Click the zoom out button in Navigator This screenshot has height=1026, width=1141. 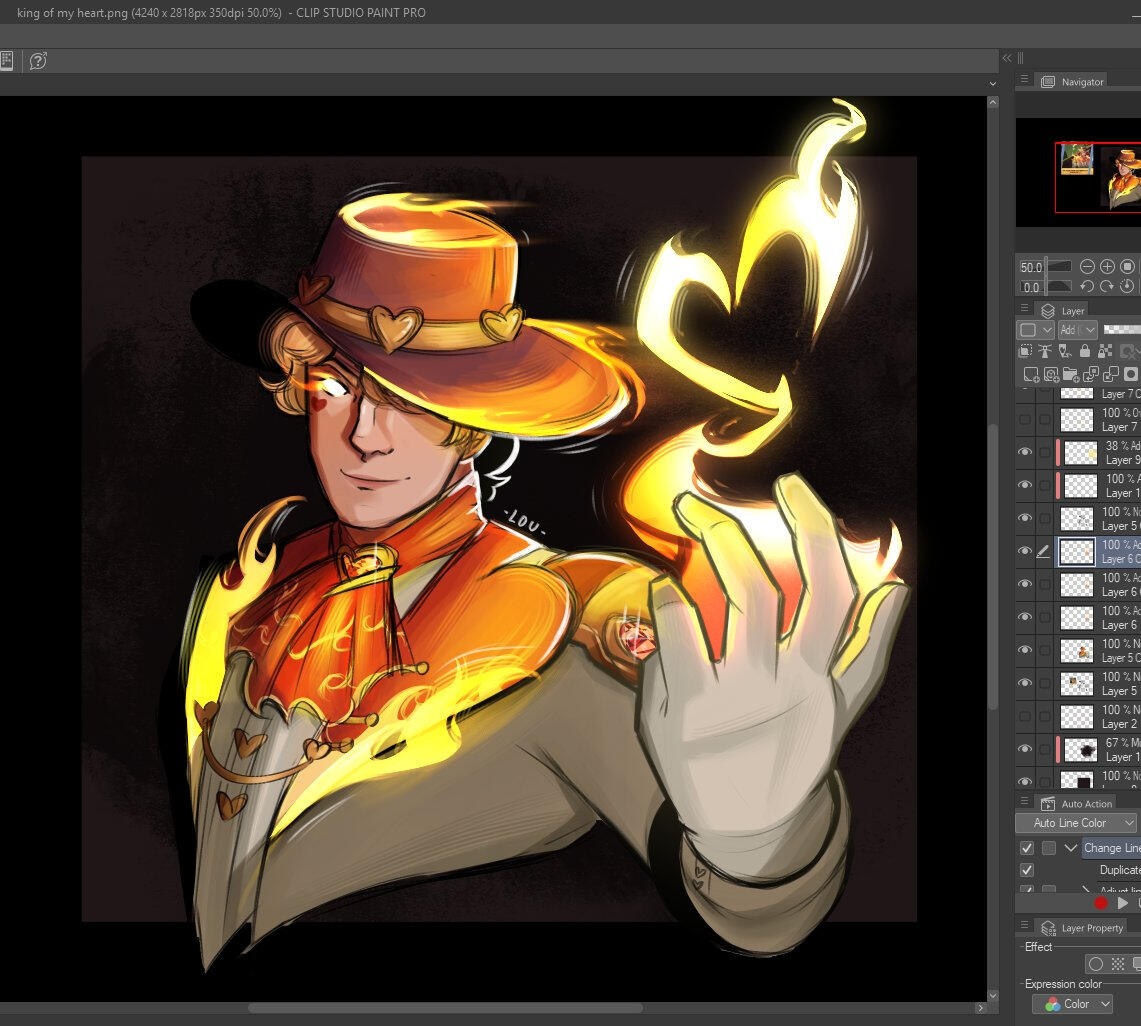click(1088, 267)
